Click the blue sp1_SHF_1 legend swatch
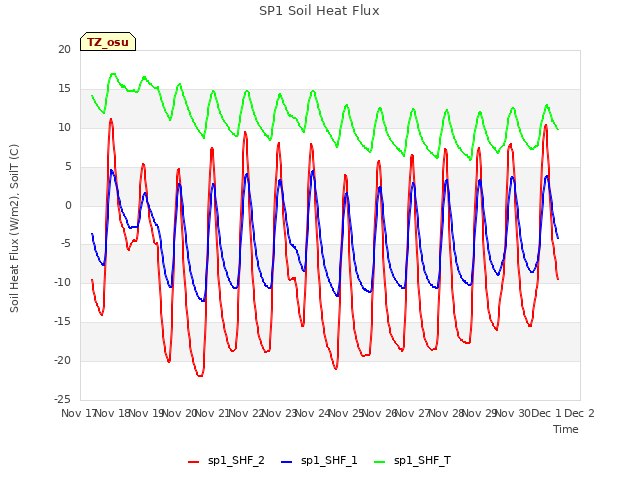Screen dimensions: 640x480 click(x=287, y=462)
